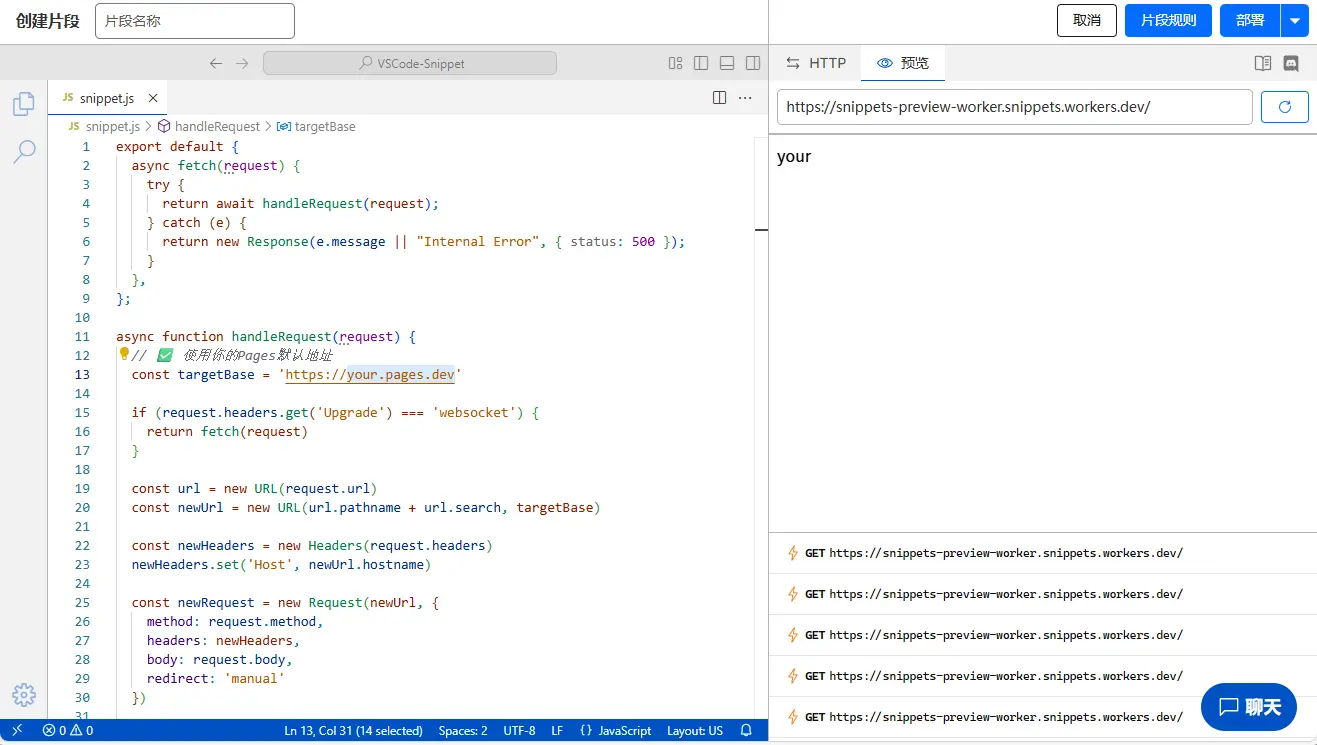Open the documentation book icon

point(1263,63)
